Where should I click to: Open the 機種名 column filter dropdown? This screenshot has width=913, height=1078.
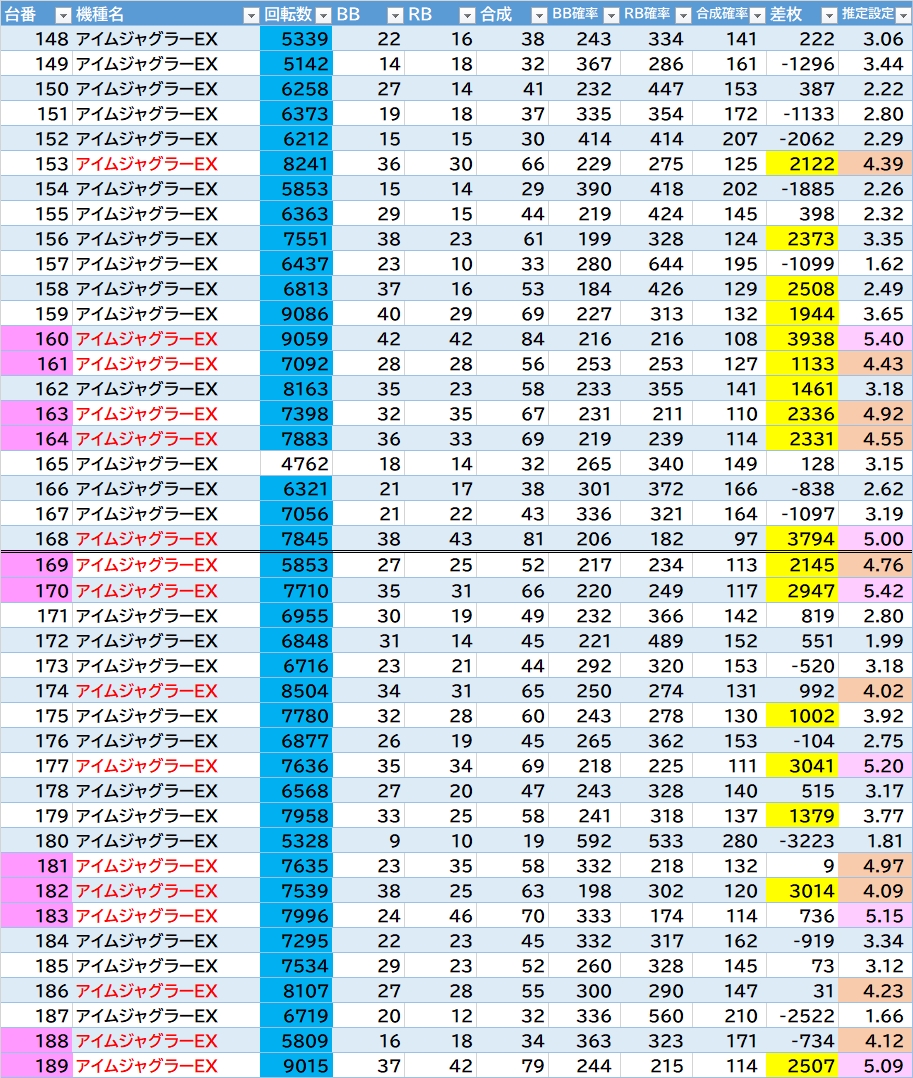252,14
